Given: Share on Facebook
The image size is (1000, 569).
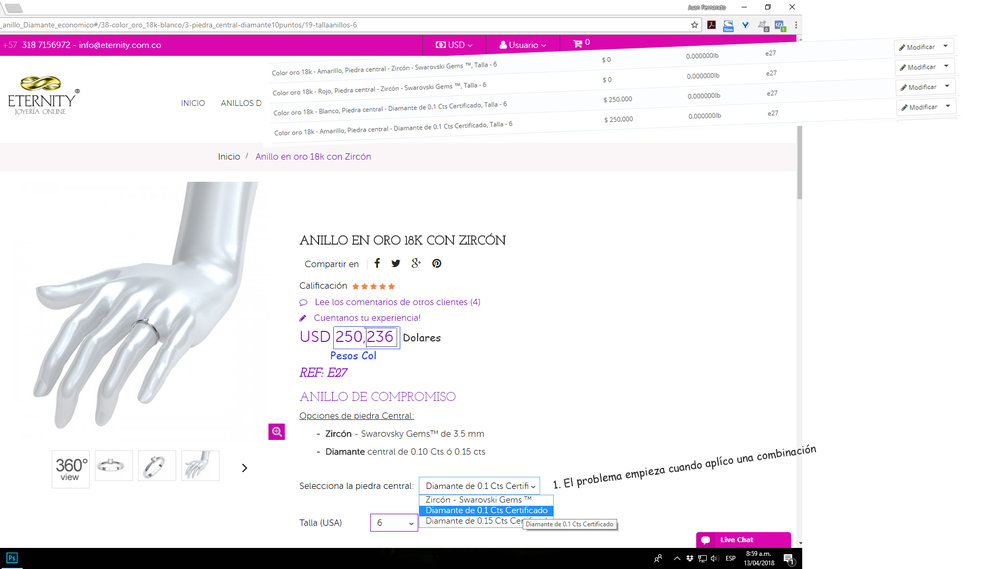Looking at the screenshot, I should 377,263.
